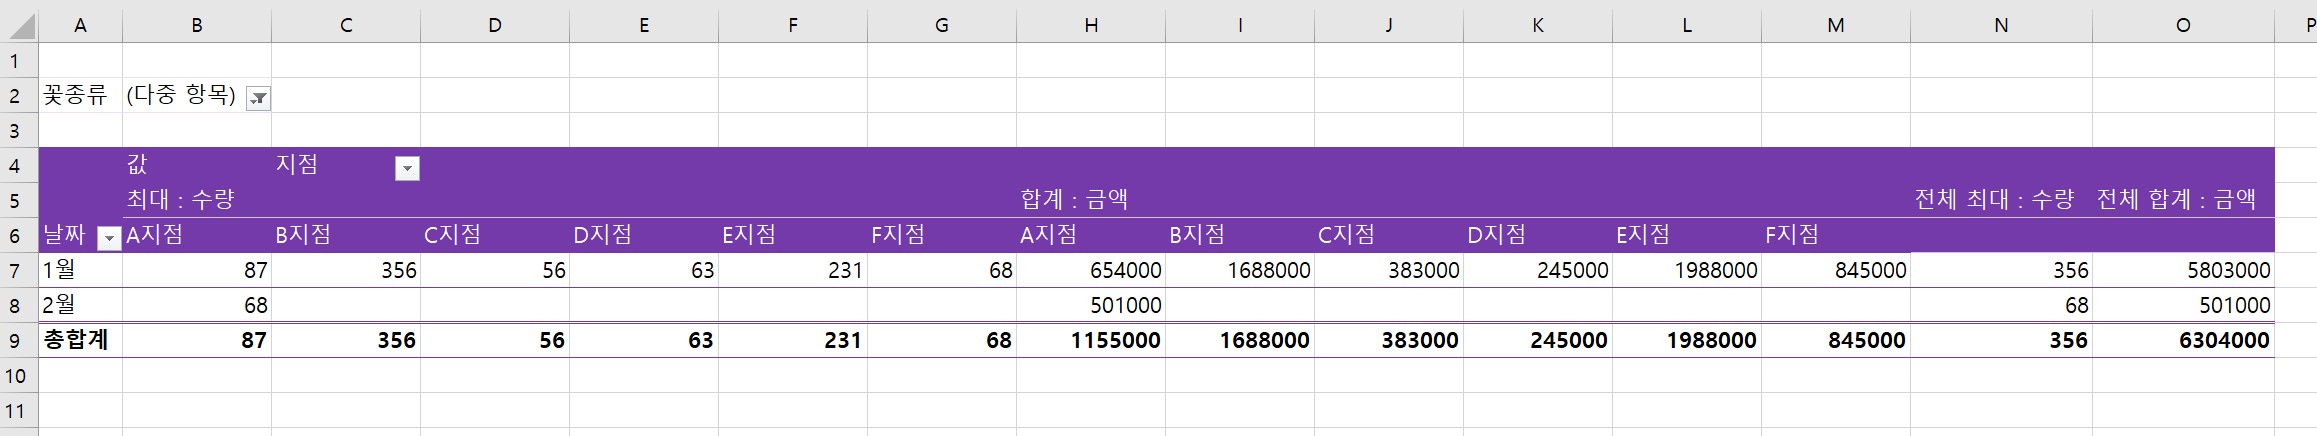The width and height of the screenshot is (2317, 436).
Task: Select column J header
Action: pyautogui.click(x=1389, y=25)
